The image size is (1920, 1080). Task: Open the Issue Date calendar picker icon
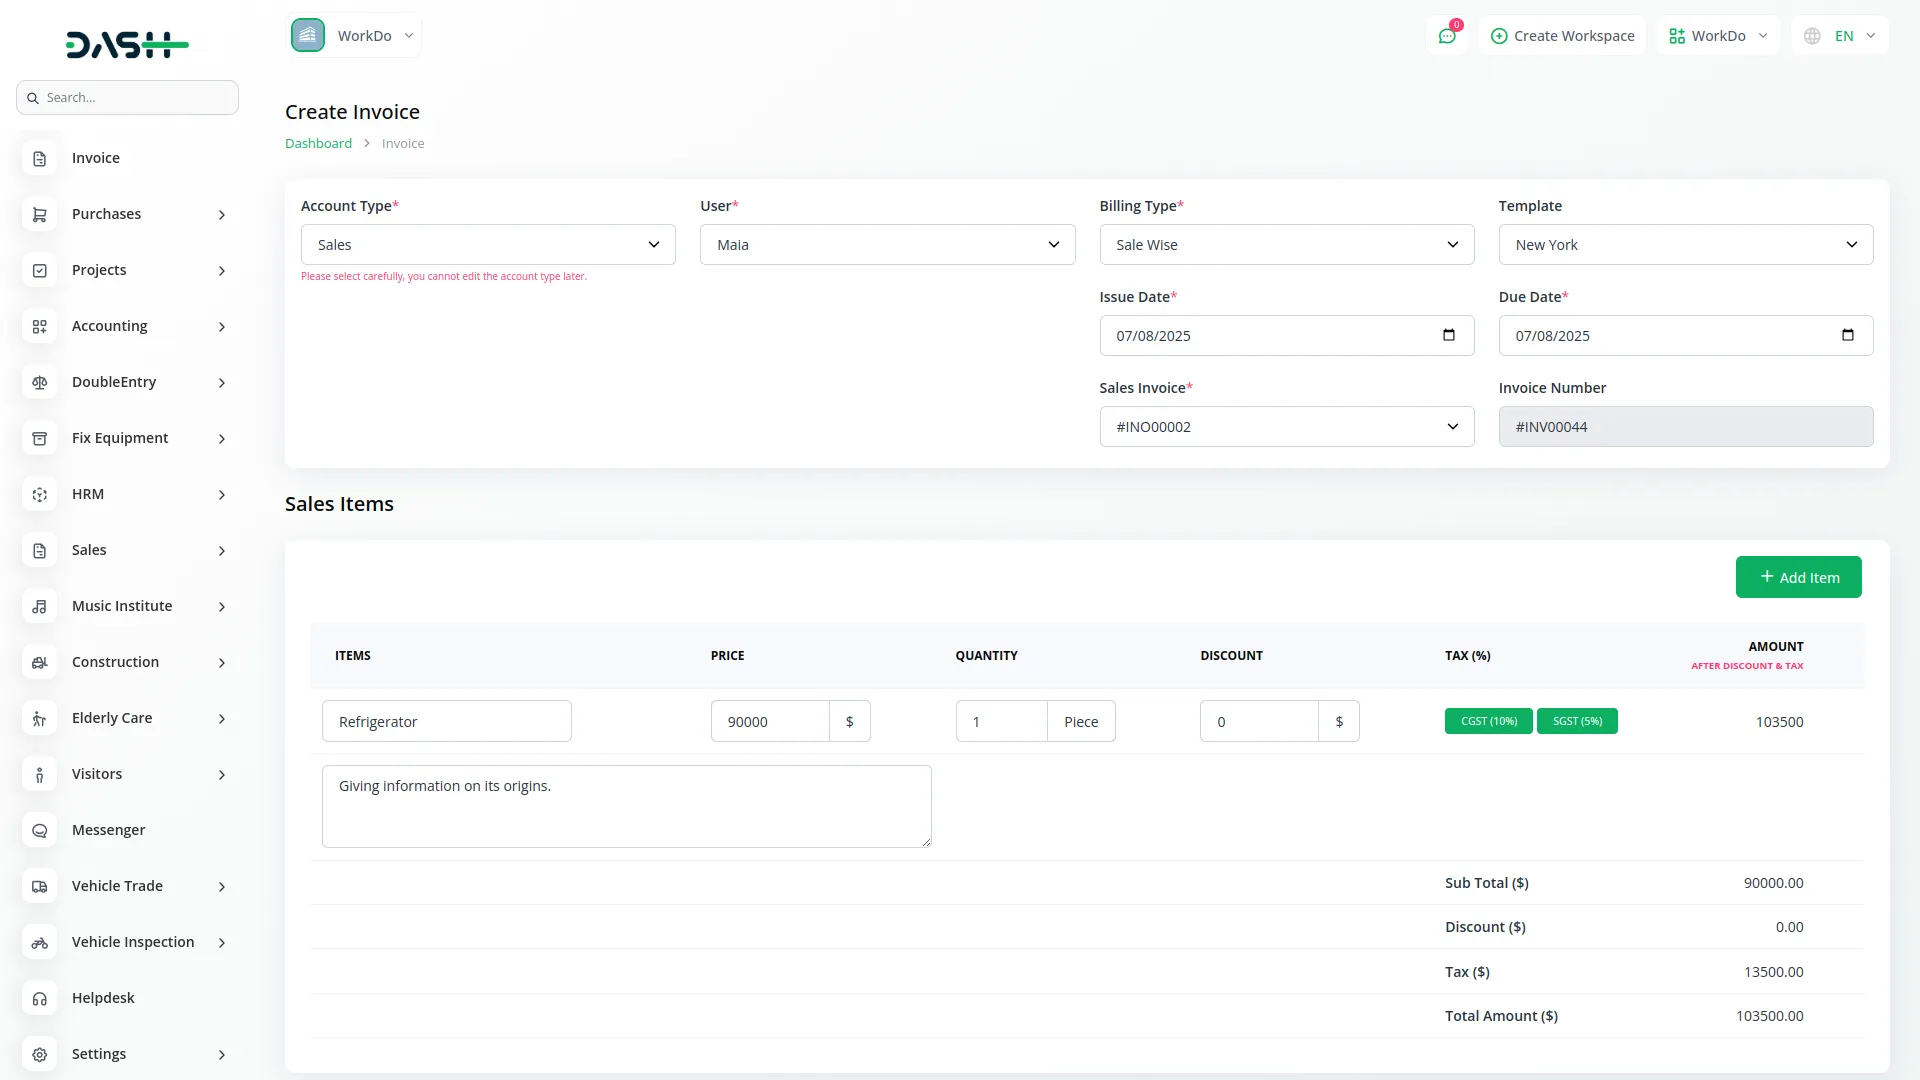(1448, 335)
